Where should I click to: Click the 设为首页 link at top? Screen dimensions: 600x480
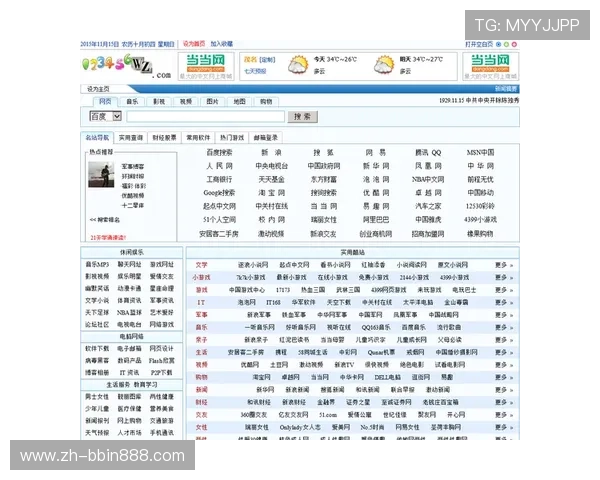[194, 44]
